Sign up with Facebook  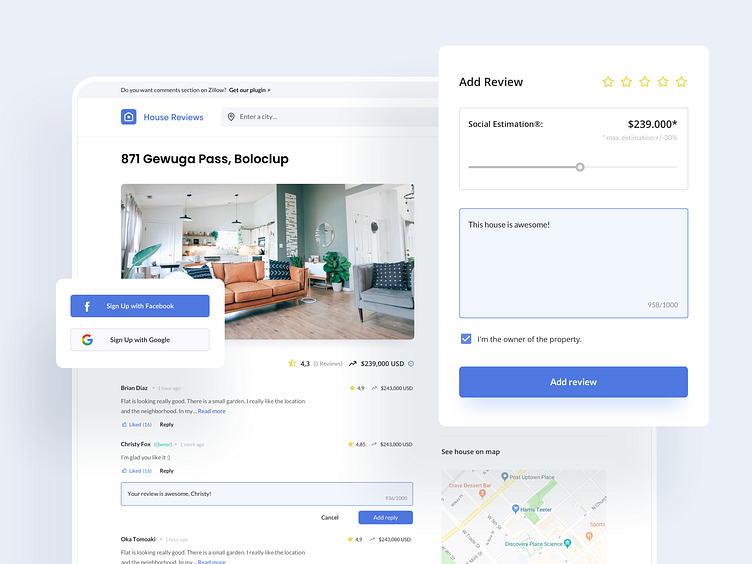(140, 306)
